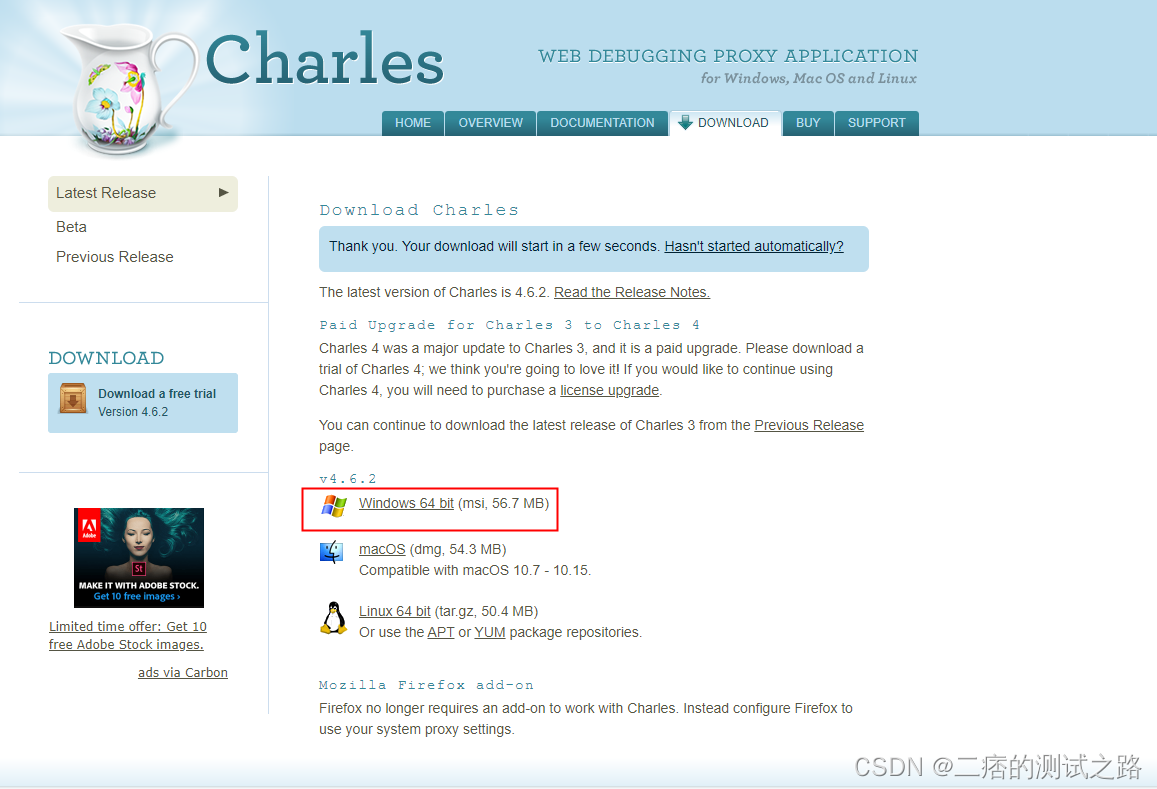Go to the SUPPORT page

click(877, 122)
